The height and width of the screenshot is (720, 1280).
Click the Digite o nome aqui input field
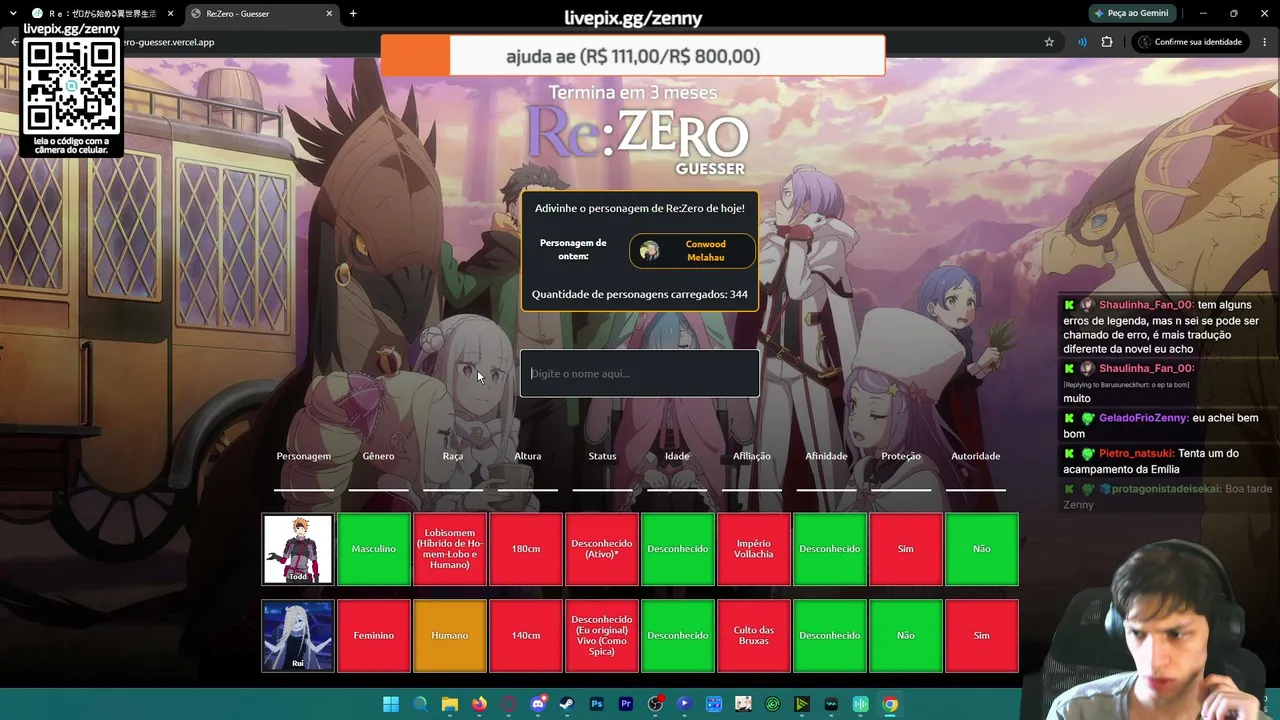[x=640, y=373]
